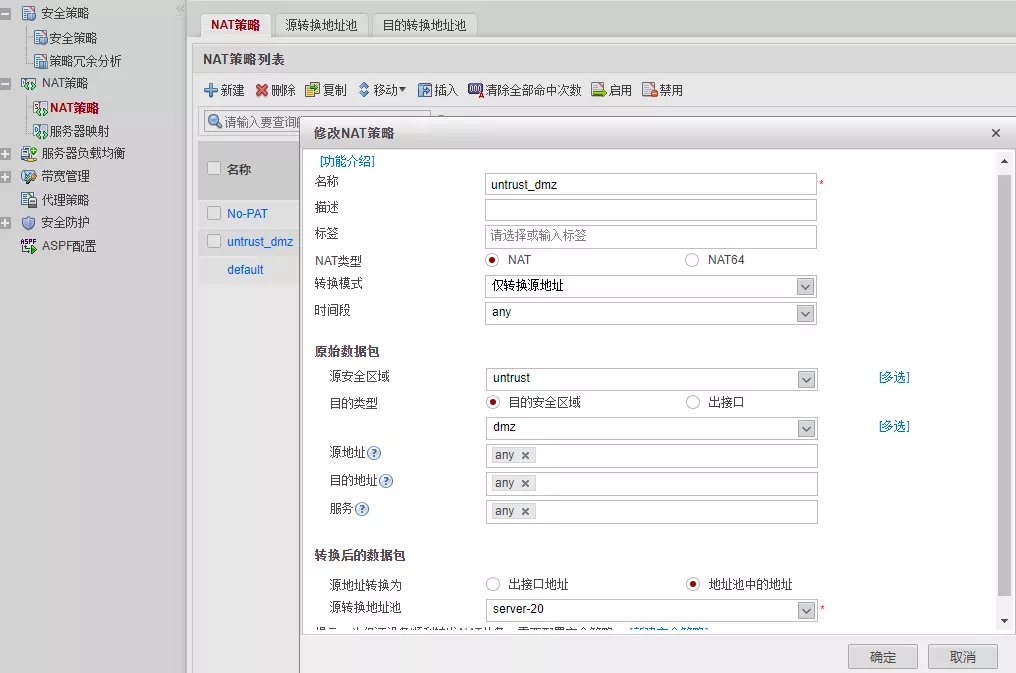Expand the 源安全区域 untrust dropdown
Image resolution: width=1016 pixels, height=673 pixels.
click(x=806, y=379)
